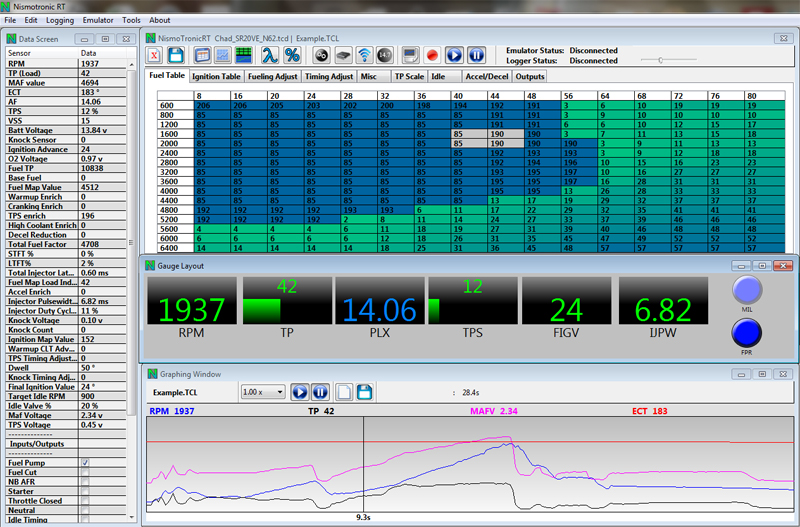Save graph using Graphing Window disk icon
Viewport: 800px width, 527px height.
click(365, 393)
